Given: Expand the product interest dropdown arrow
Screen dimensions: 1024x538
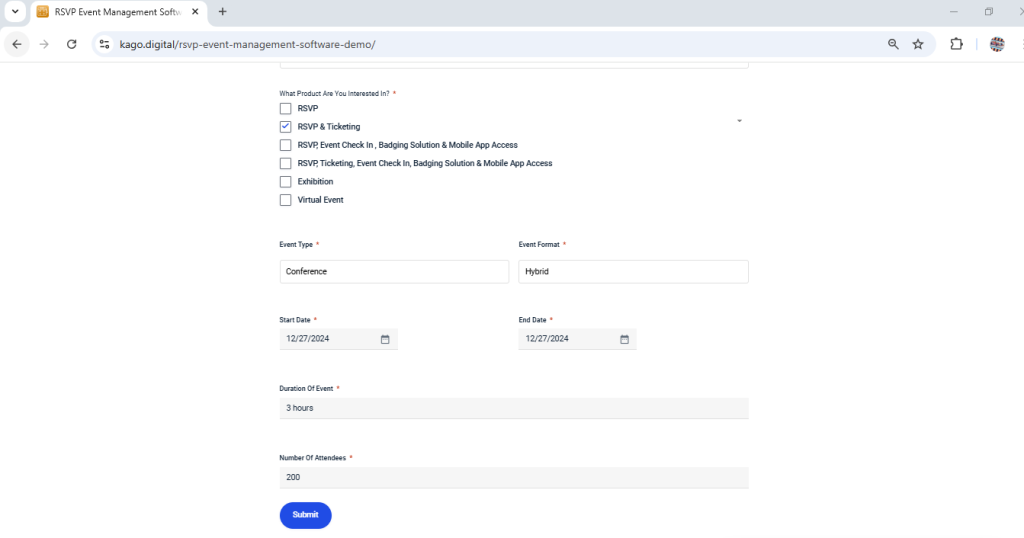Looking at the screenshot, I should click(x=739, y=120).
